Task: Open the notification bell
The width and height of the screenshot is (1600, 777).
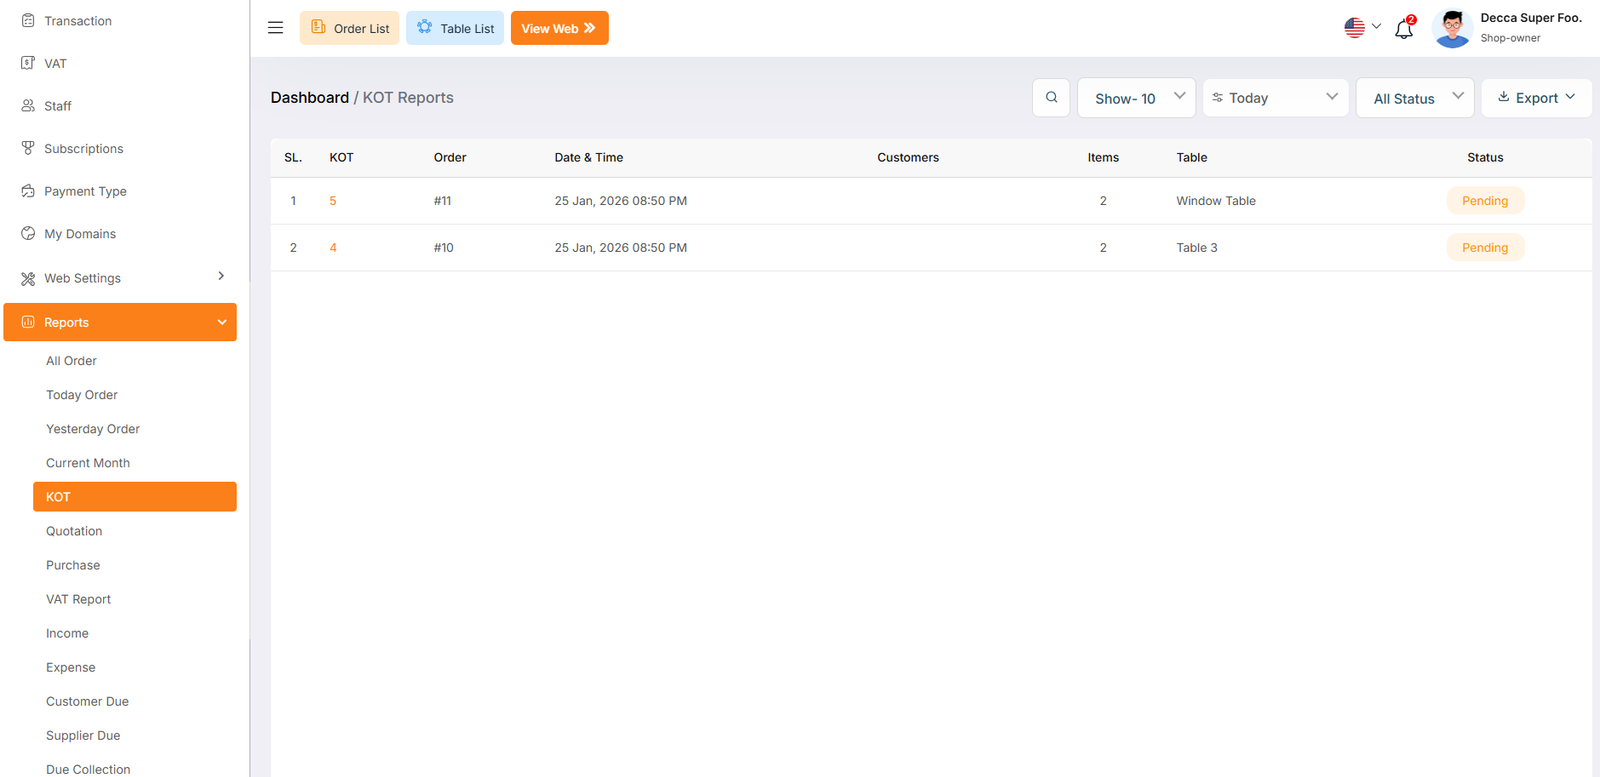Action: pos(1404,29)
